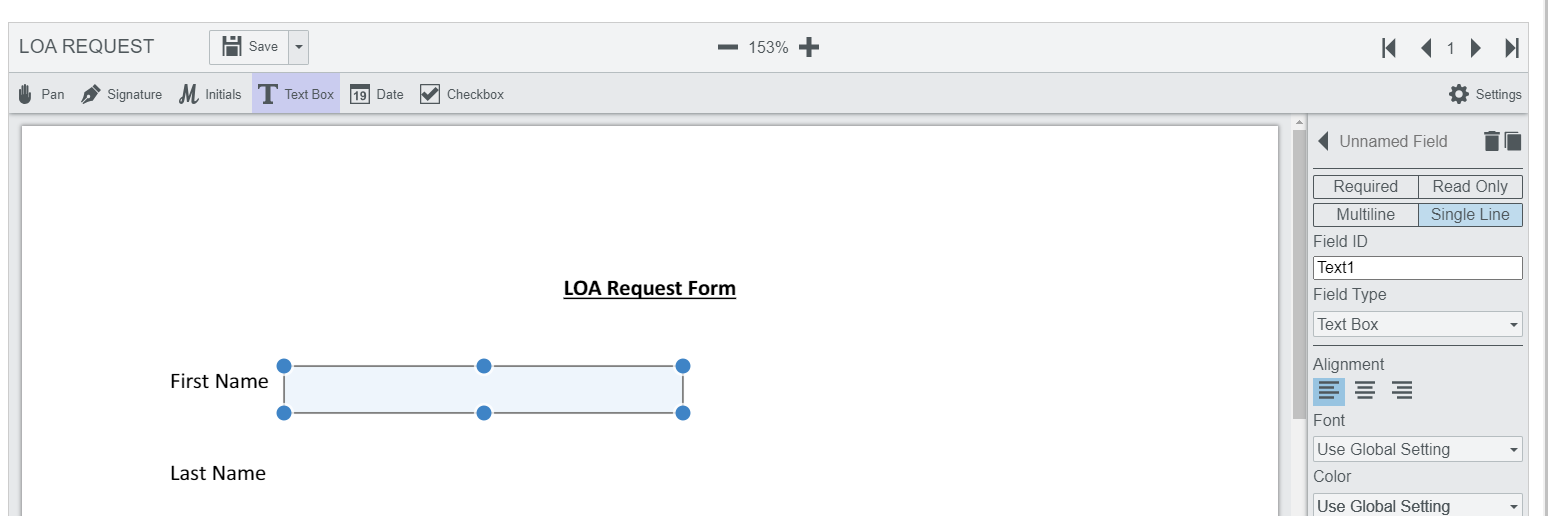Open the Save options dropdown arrow
The height and width of the screenshot is (516, 1548).
[x=299, y=47]
